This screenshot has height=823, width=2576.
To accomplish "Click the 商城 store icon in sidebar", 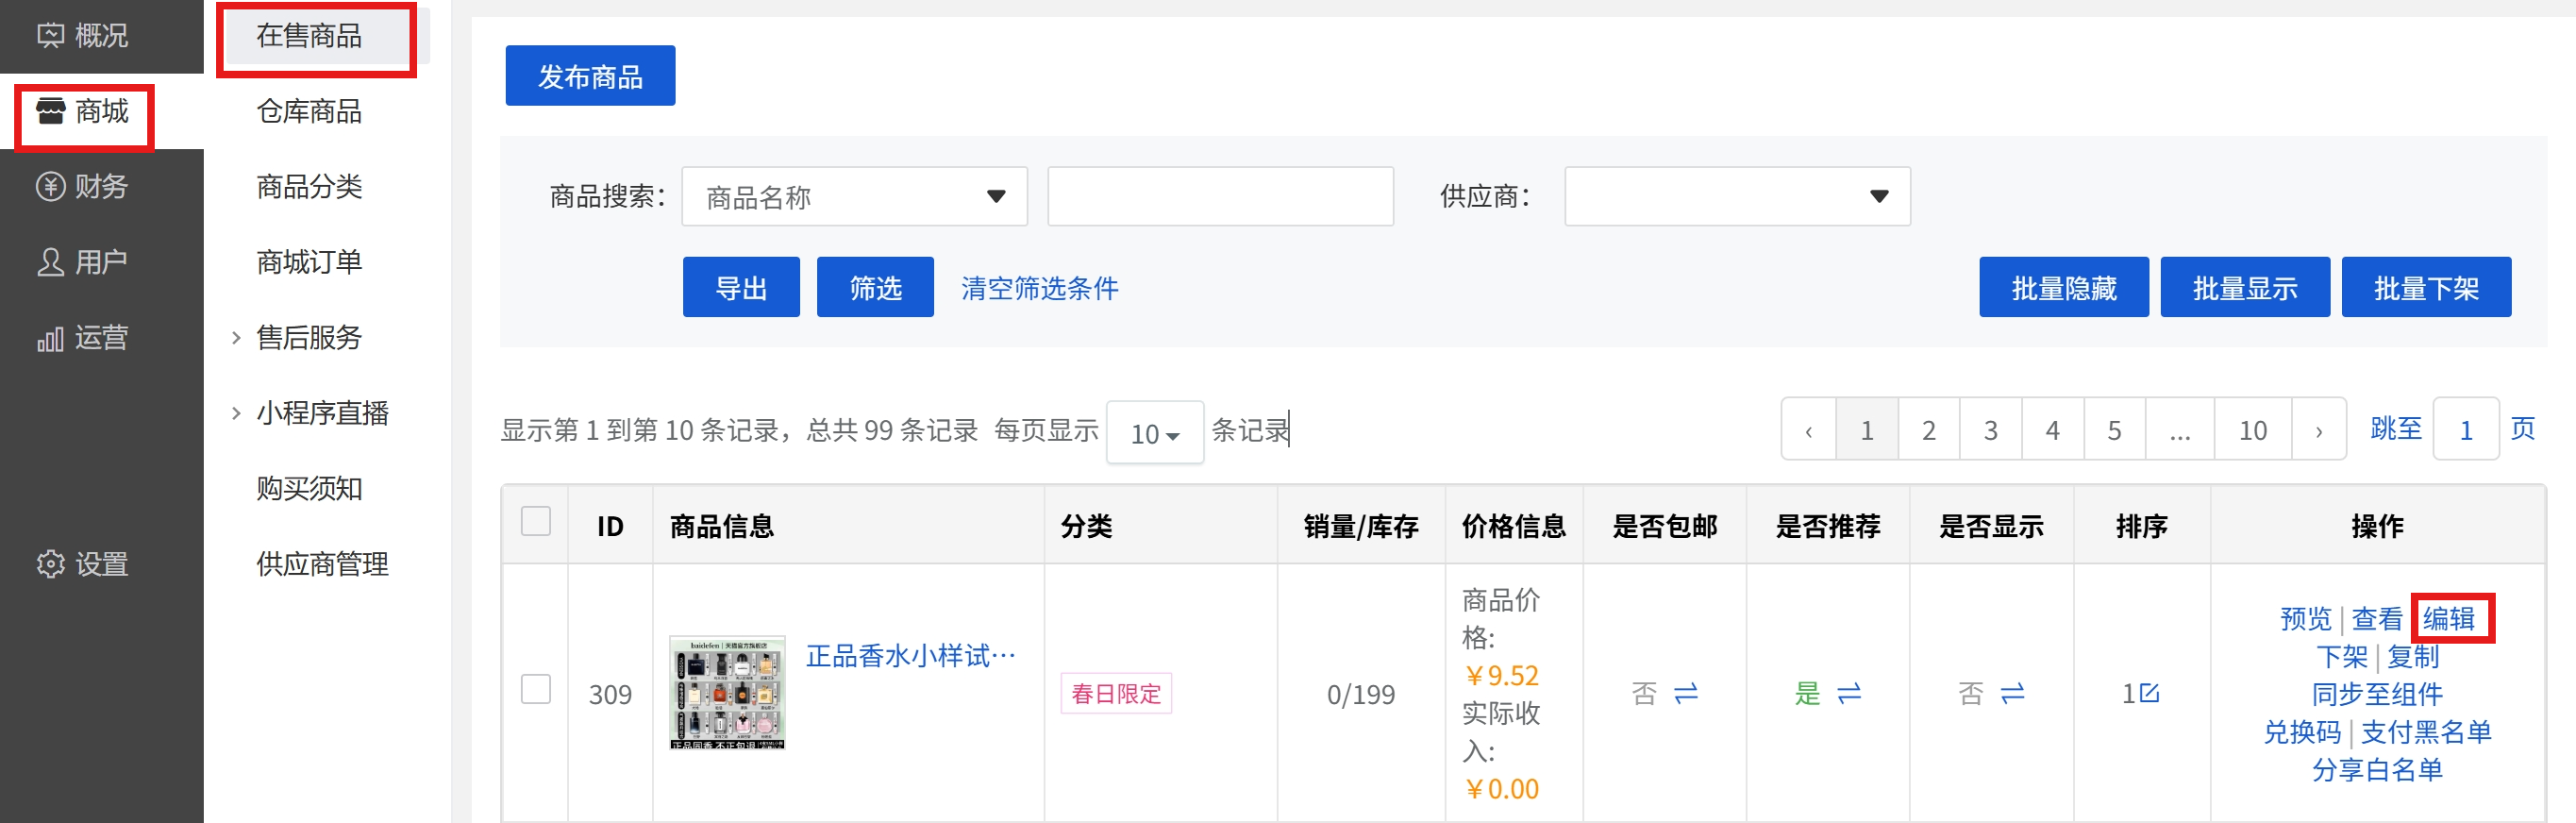I will [x=50, y=111].
